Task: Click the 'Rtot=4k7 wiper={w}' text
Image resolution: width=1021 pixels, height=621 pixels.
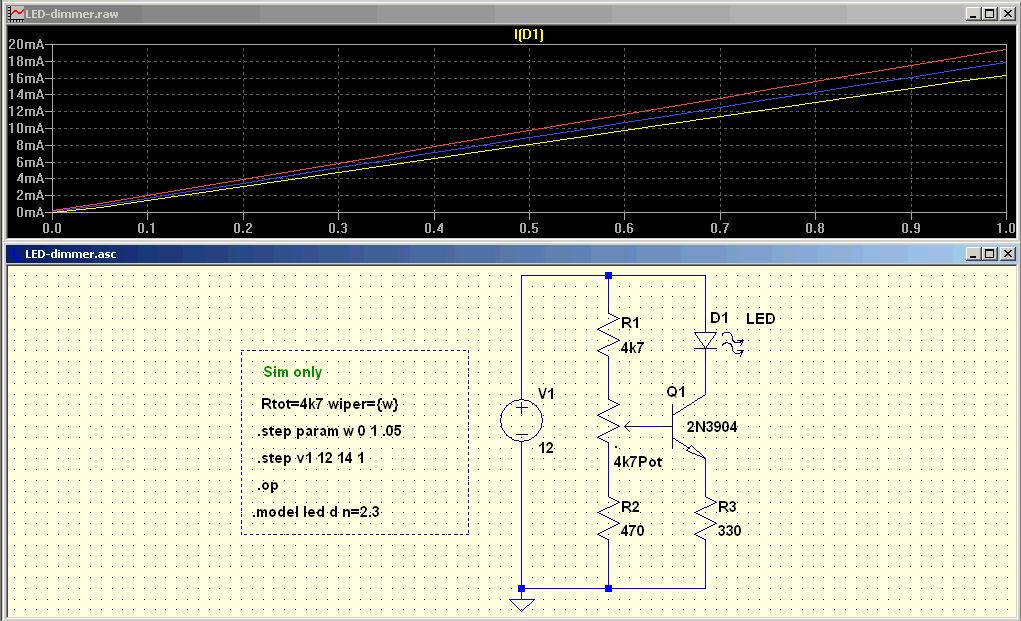Action: coord(329,404)
